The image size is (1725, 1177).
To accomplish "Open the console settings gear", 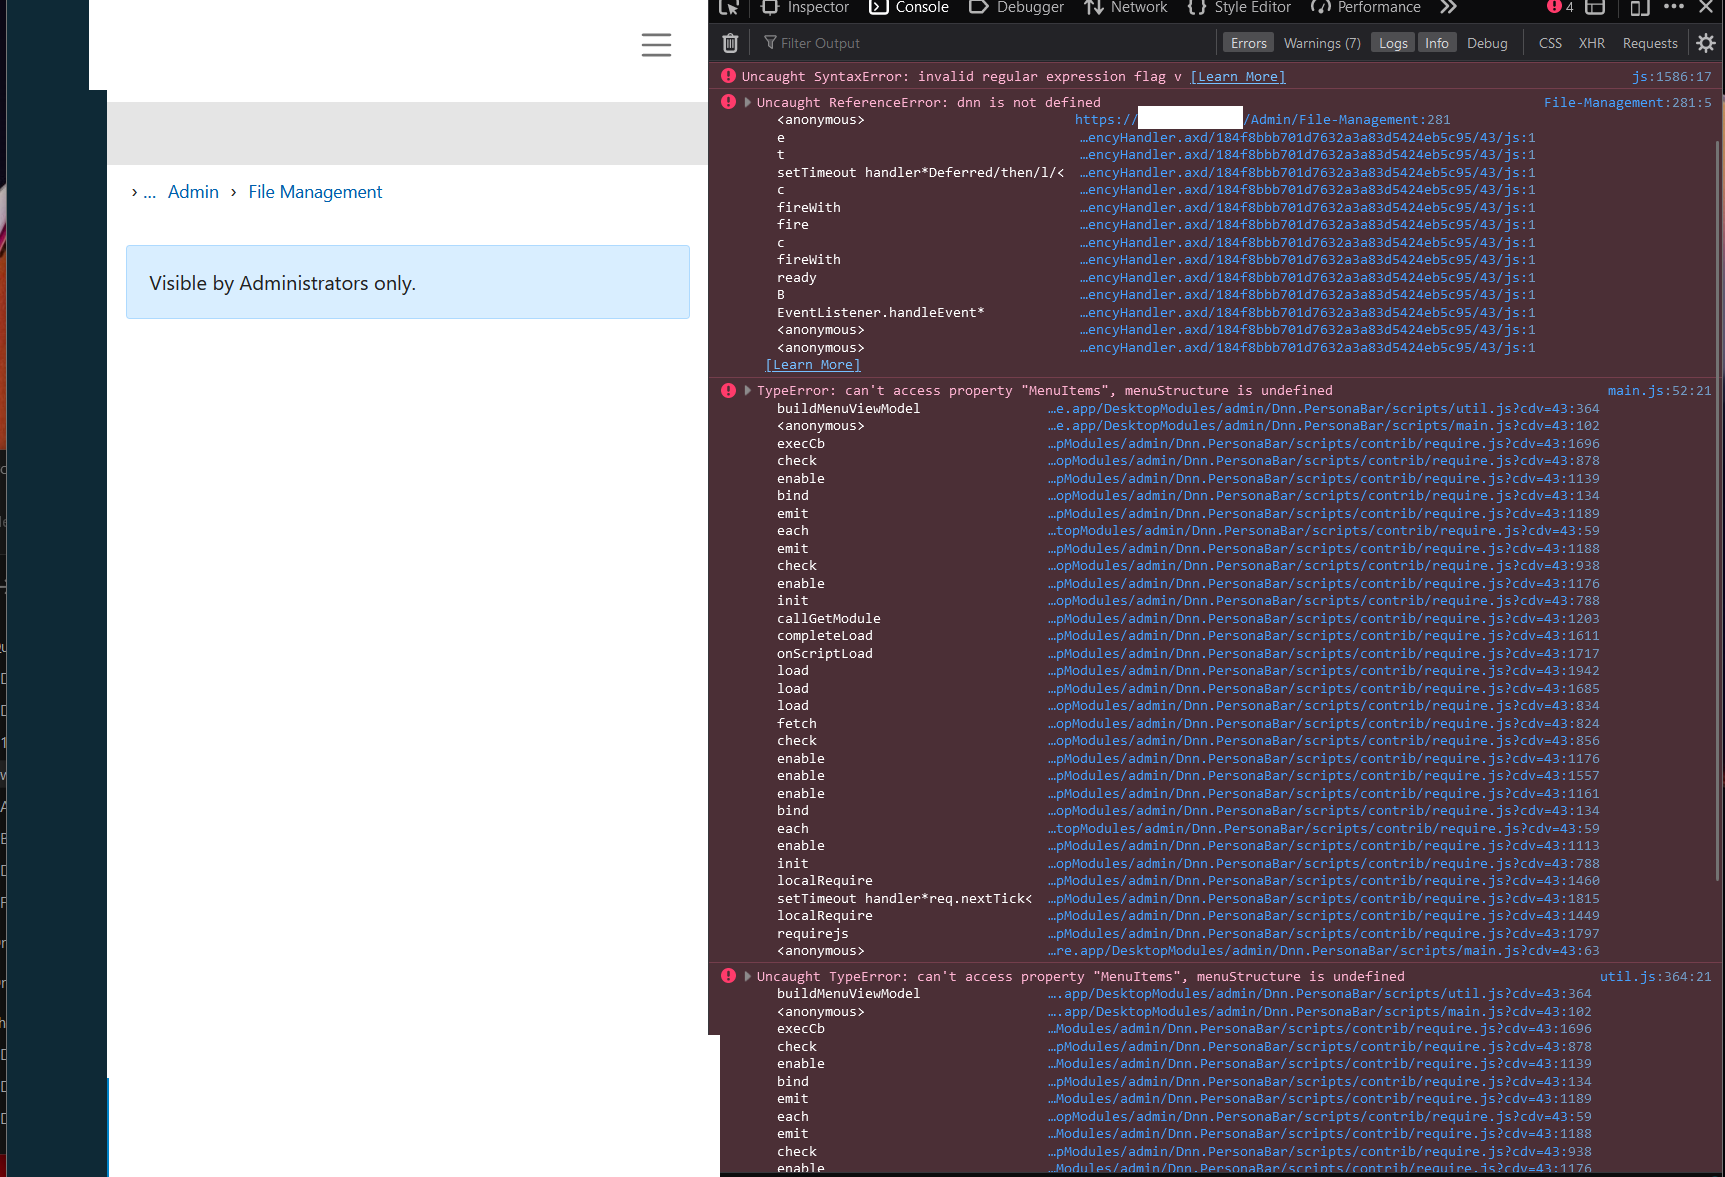I will 1705,42.
